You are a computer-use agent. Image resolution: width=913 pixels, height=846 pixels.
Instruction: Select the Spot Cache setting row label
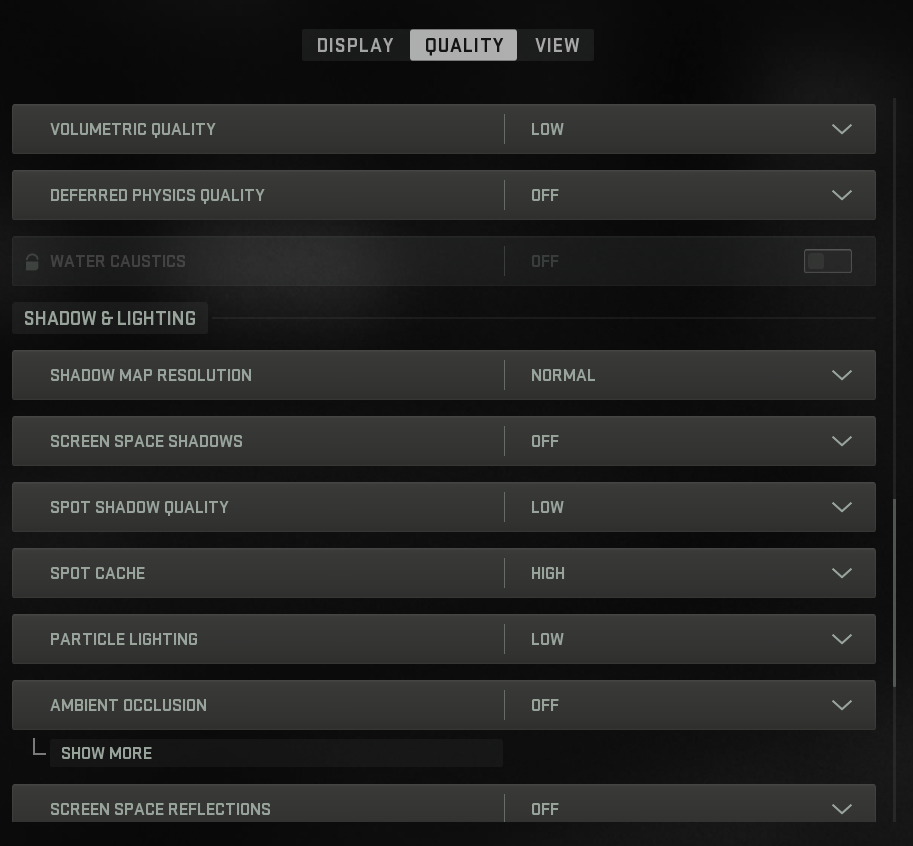pos(98,573)
